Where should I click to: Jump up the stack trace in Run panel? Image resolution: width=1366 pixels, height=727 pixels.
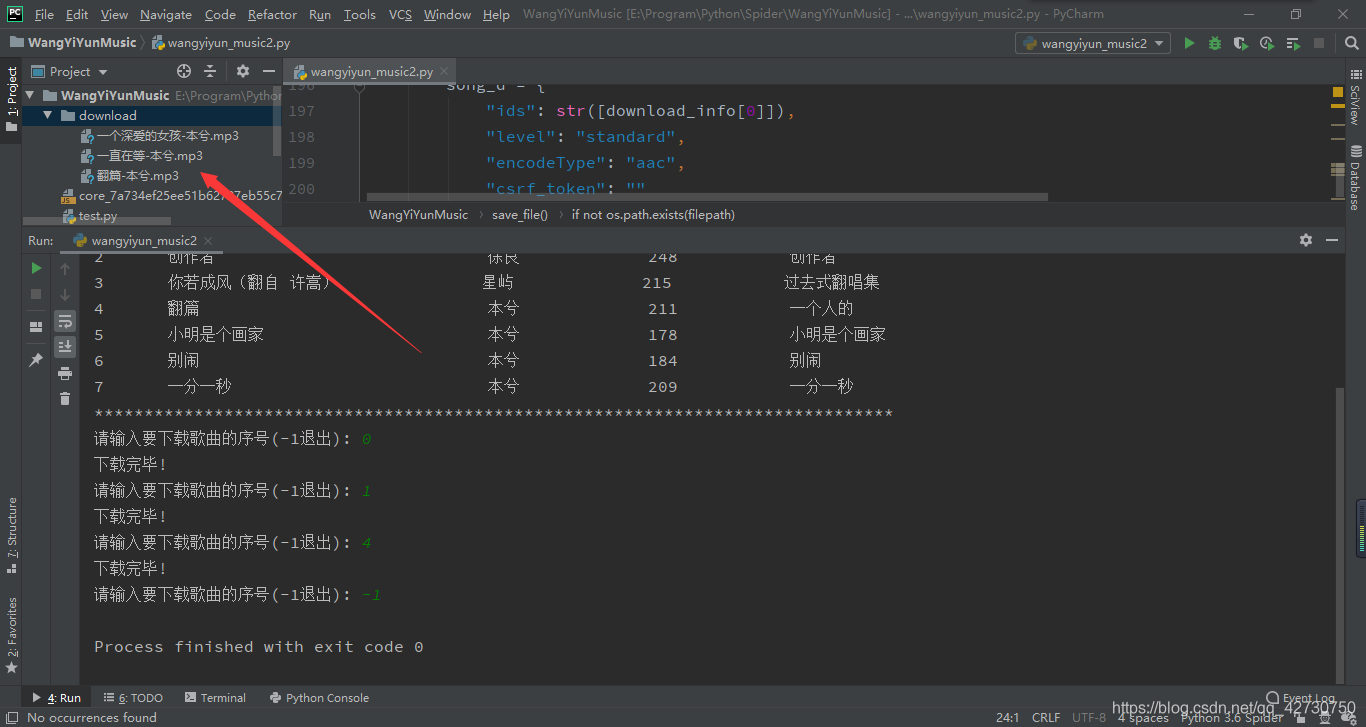pyautogui.click(x=65, y=268)
